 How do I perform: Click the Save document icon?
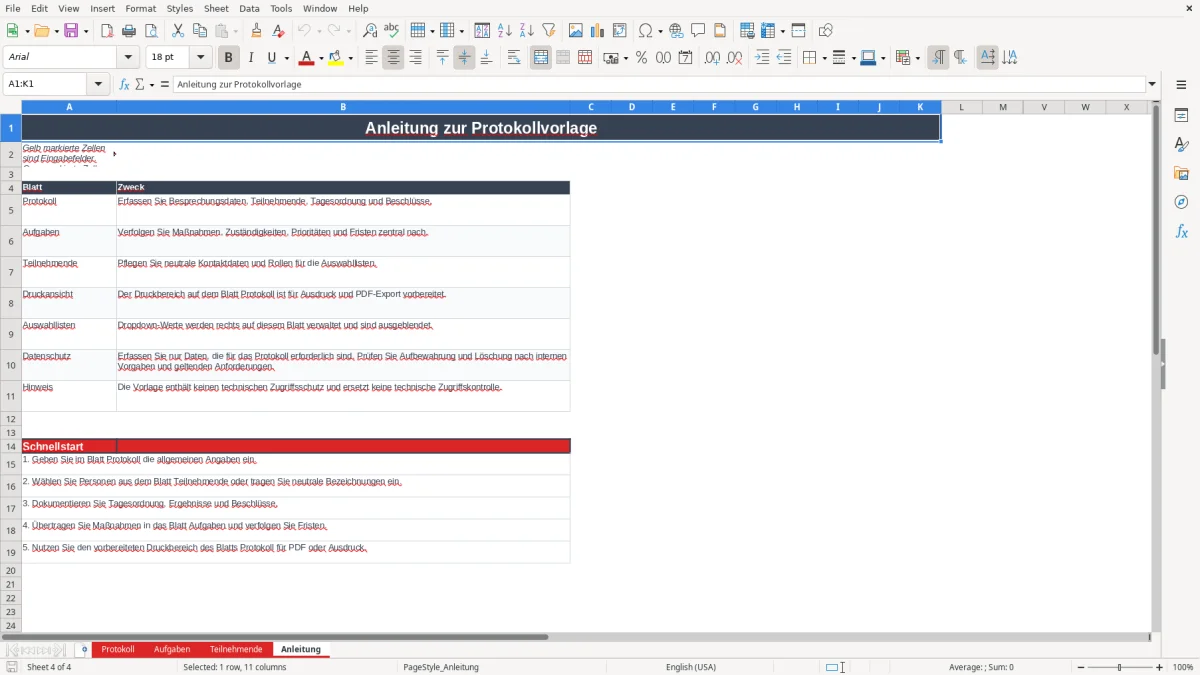(x=71, y=31)
